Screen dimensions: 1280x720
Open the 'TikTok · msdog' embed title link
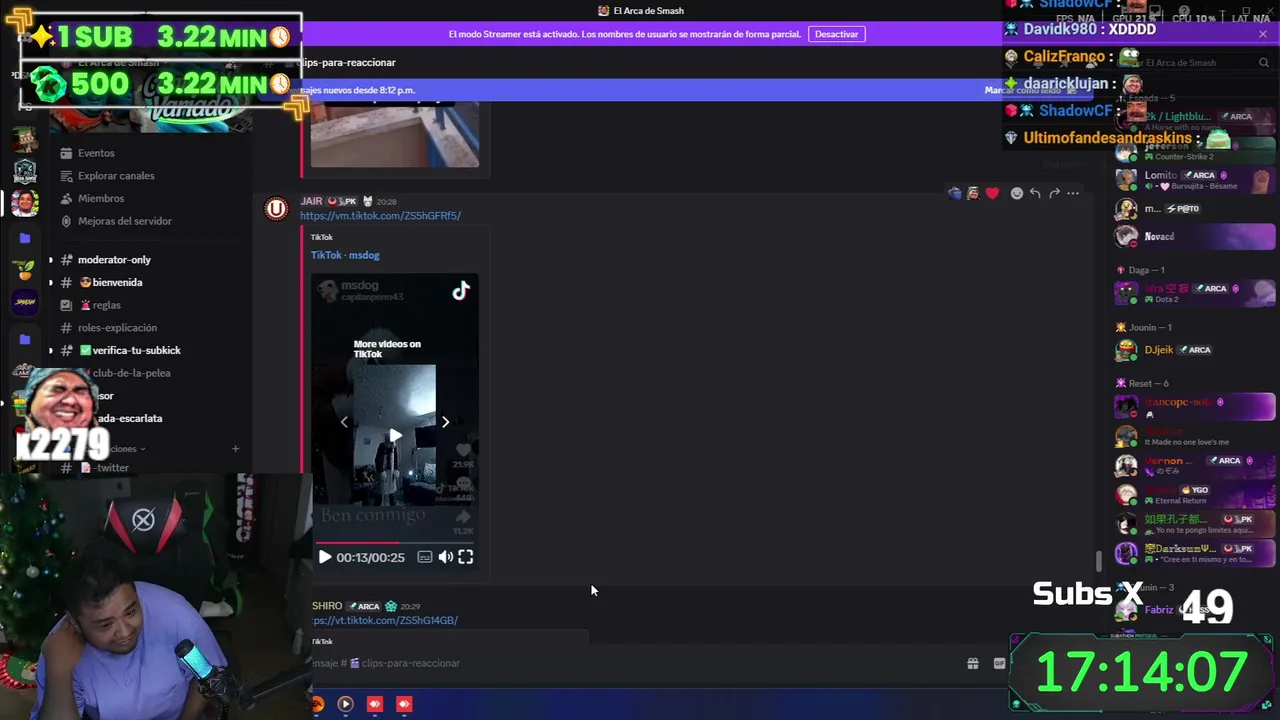[345, 255]
